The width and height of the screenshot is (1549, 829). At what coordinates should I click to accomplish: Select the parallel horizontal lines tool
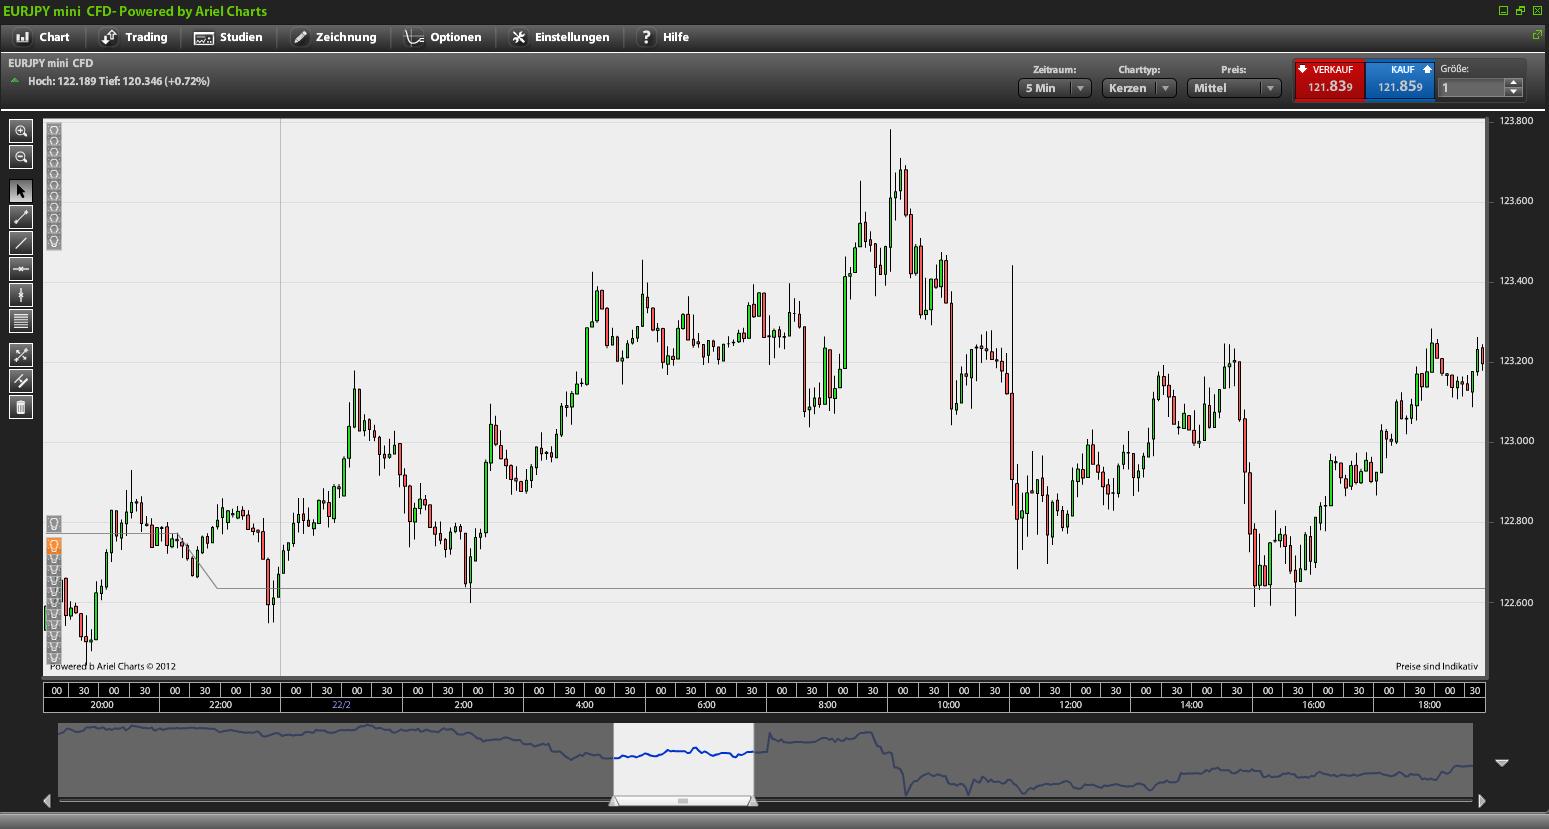(21, 321)
